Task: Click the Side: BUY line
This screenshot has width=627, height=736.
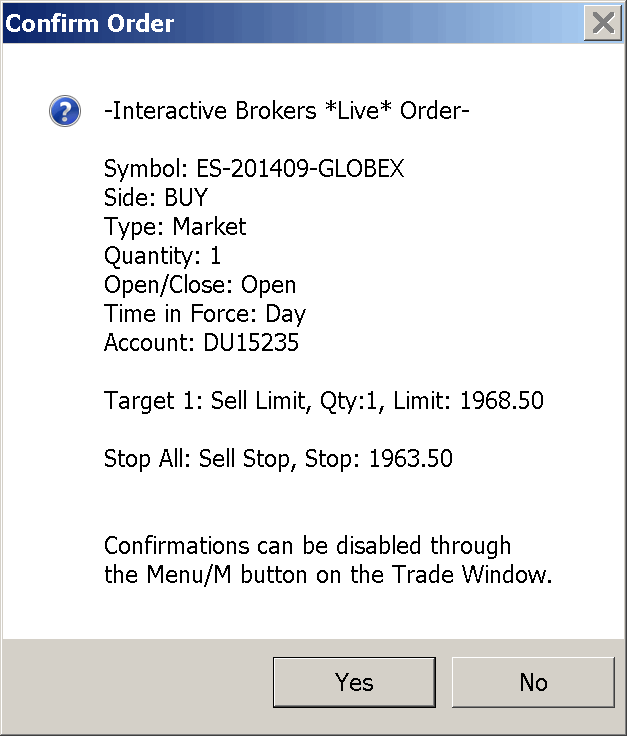Action: tap(155, 198)
